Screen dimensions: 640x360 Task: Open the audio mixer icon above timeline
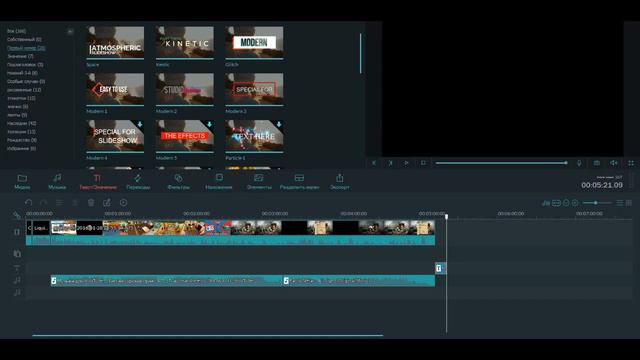pyautogui.click(x=546, y=203)
